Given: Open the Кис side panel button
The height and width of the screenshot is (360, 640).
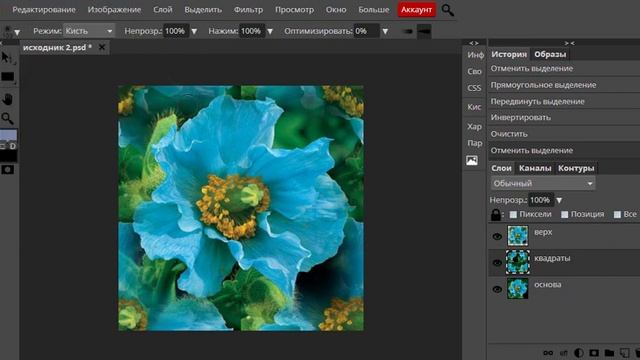Looking at the screenshot, I should tap(474, 107).
